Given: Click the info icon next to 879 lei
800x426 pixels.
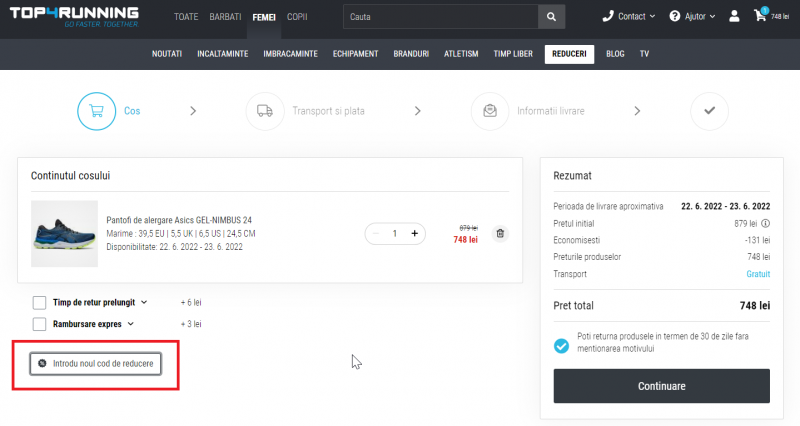Looking at the screenshot, I should coord(765,223).
